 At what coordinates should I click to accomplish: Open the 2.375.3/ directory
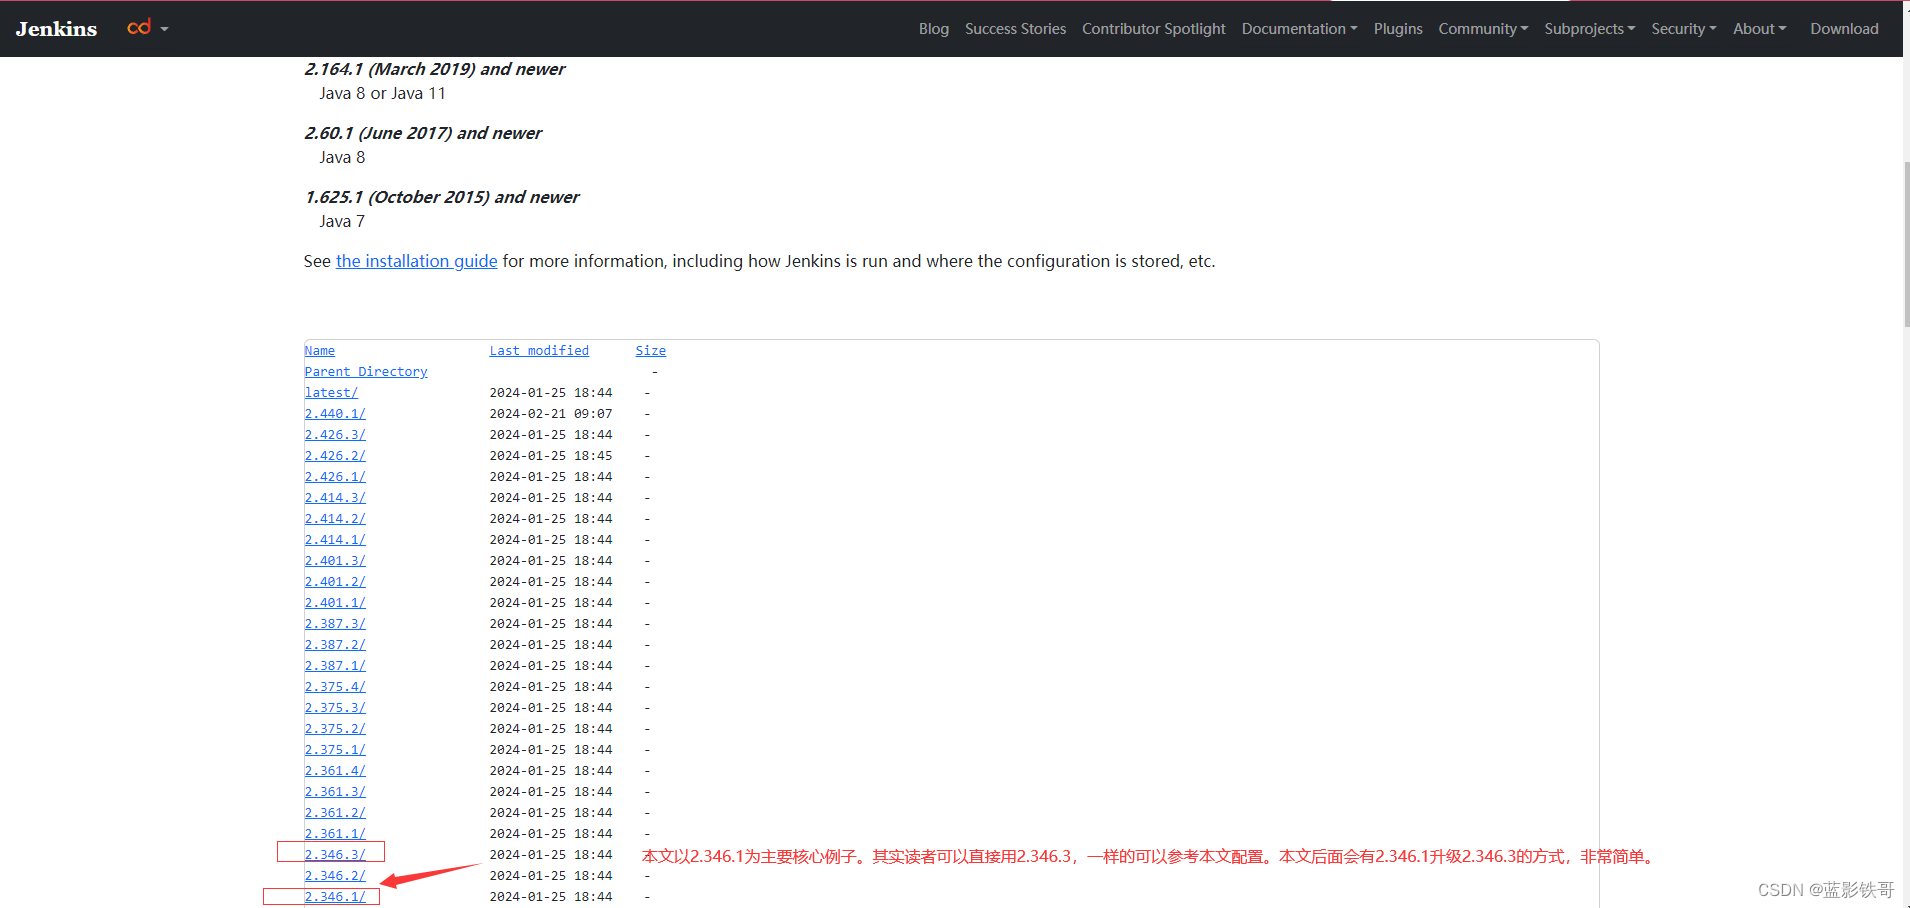335,708
